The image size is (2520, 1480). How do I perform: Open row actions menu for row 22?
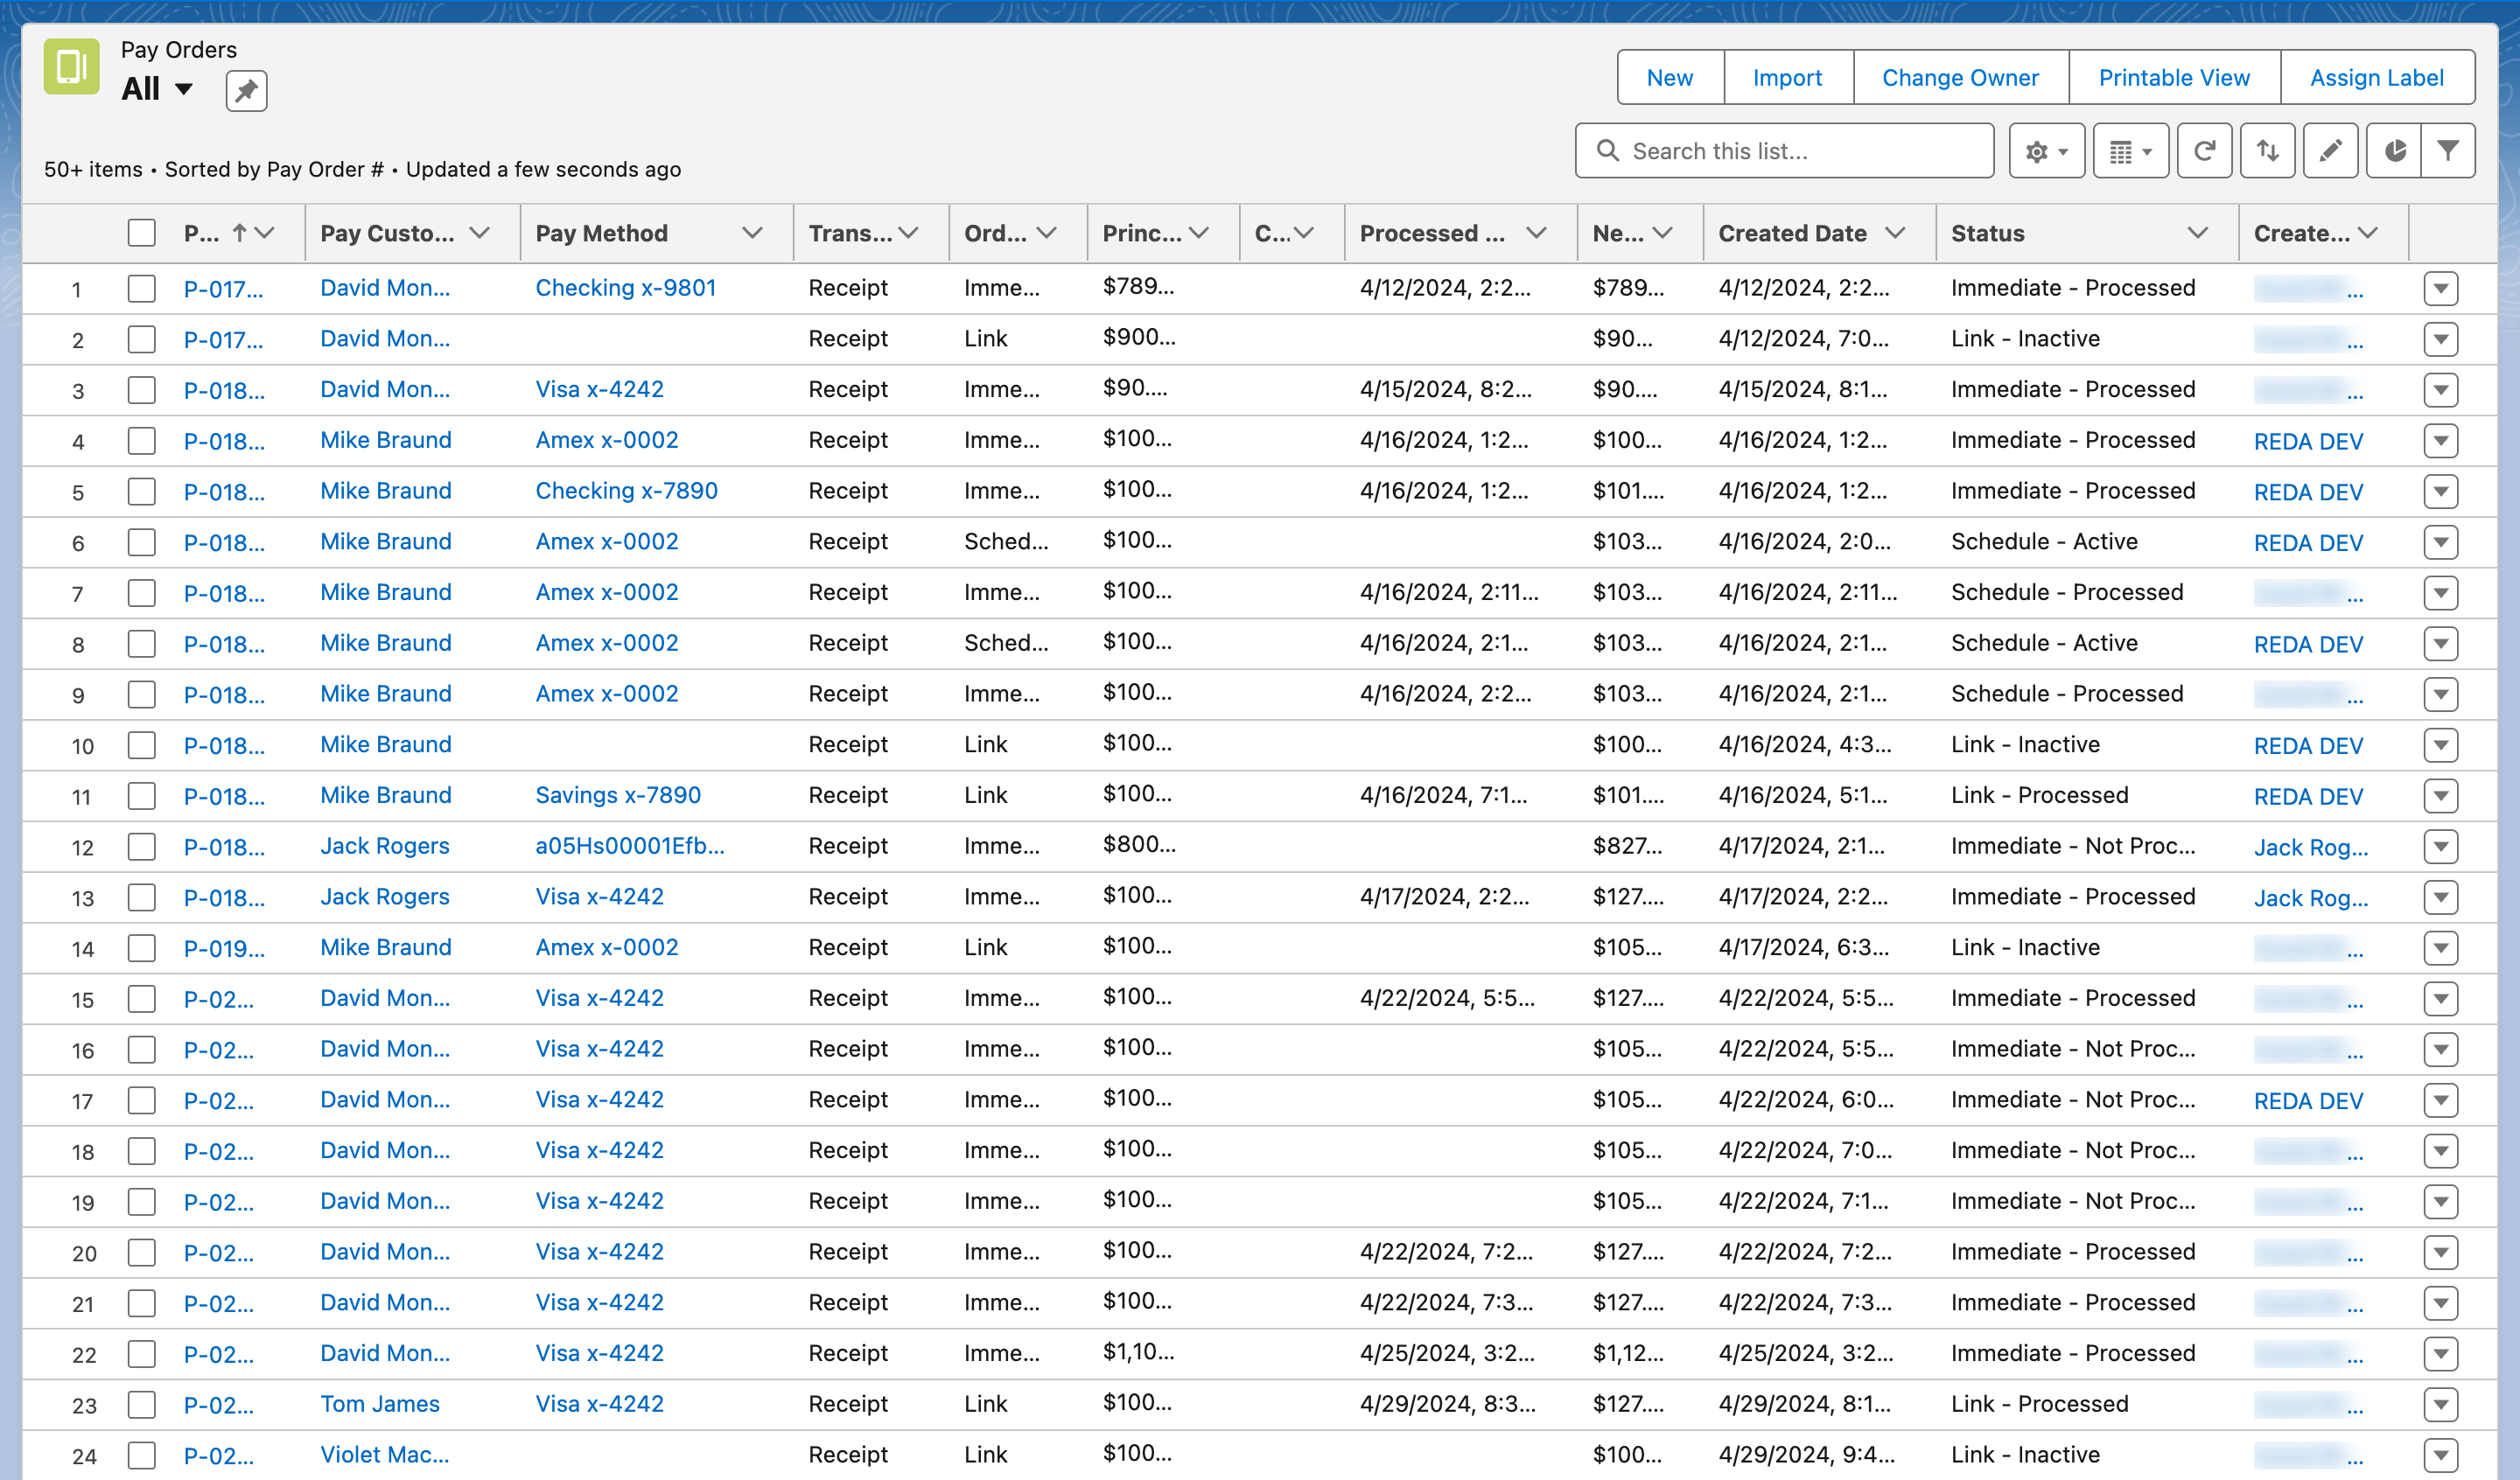2440,1355
